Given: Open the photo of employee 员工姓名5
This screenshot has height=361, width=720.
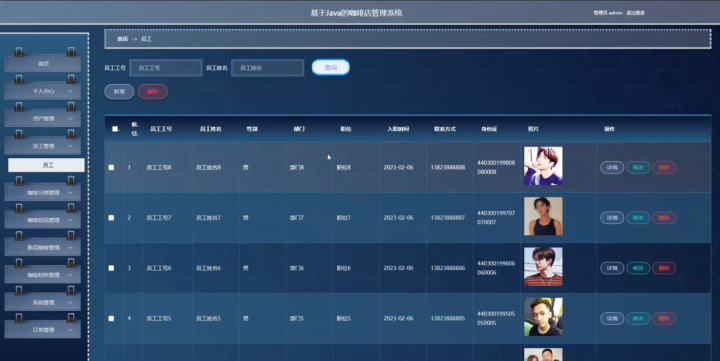Looking at the screenshot, I should pos(543,317).
